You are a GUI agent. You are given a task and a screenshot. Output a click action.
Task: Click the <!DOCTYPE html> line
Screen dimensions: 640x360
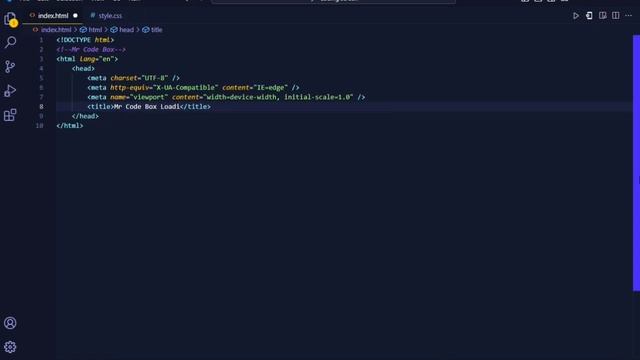pyautogui.click(x=85, y=40)
